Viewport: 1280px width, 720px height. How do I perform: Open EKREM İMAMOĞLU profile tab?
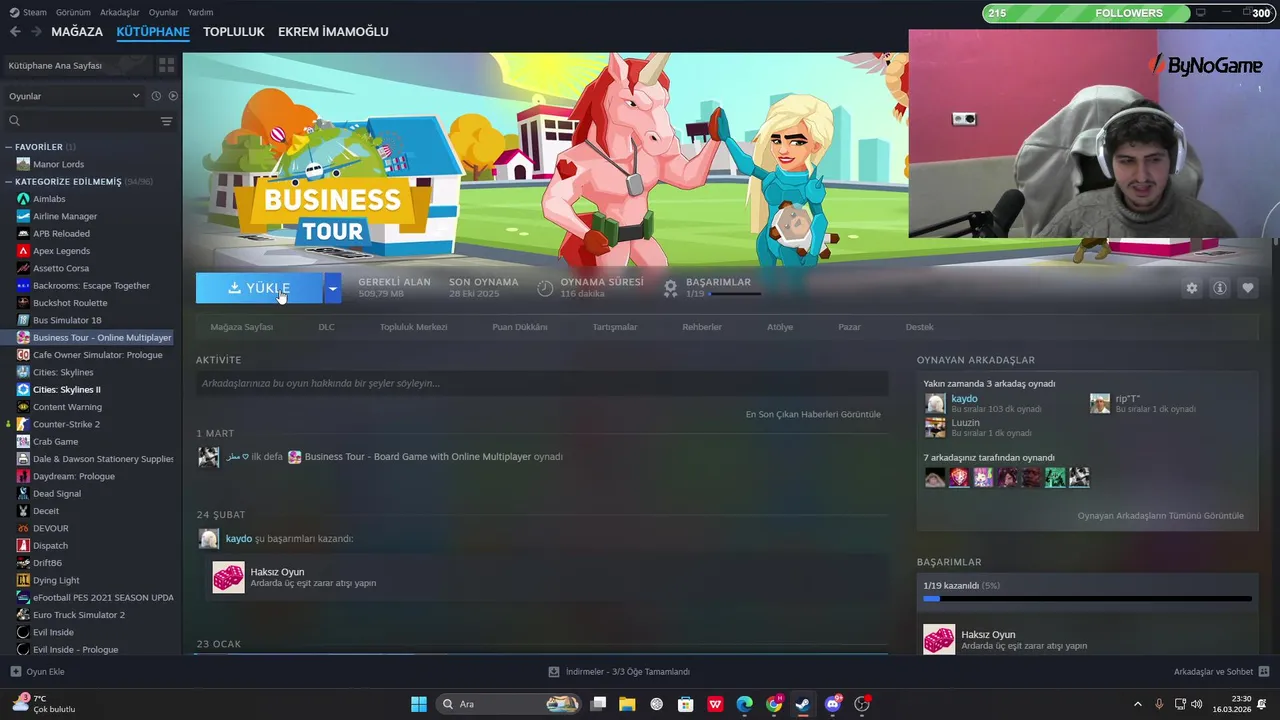click(333, 32)
